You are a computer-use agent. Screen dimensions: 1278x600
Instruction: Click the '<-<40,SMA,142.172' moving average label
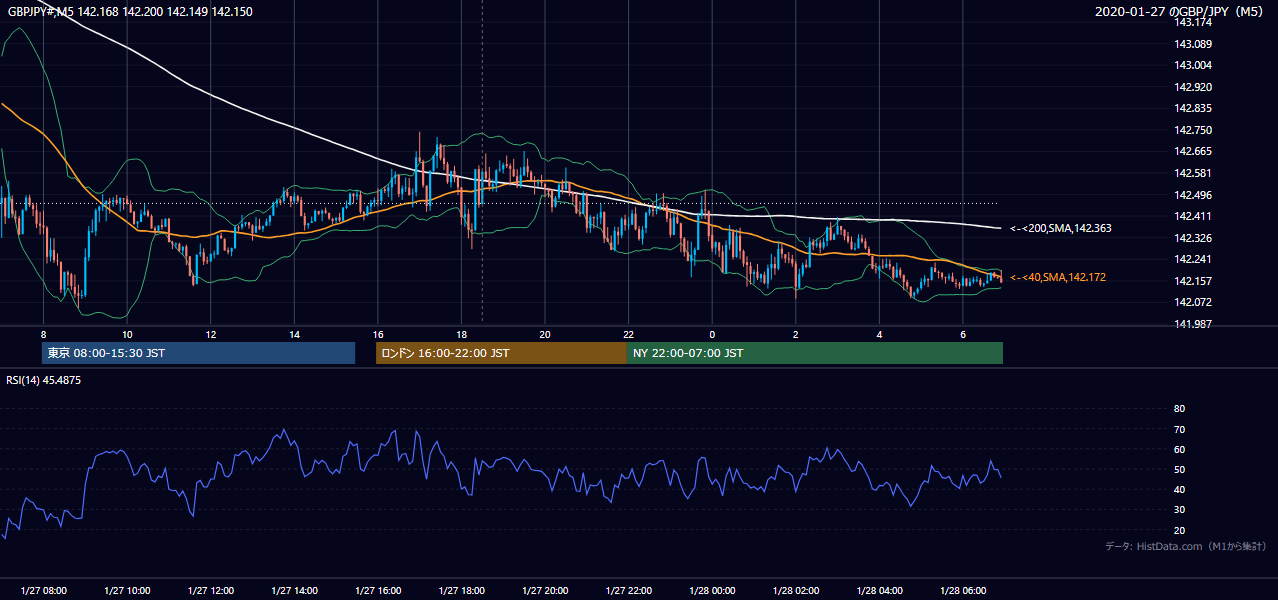(1058, 277)
